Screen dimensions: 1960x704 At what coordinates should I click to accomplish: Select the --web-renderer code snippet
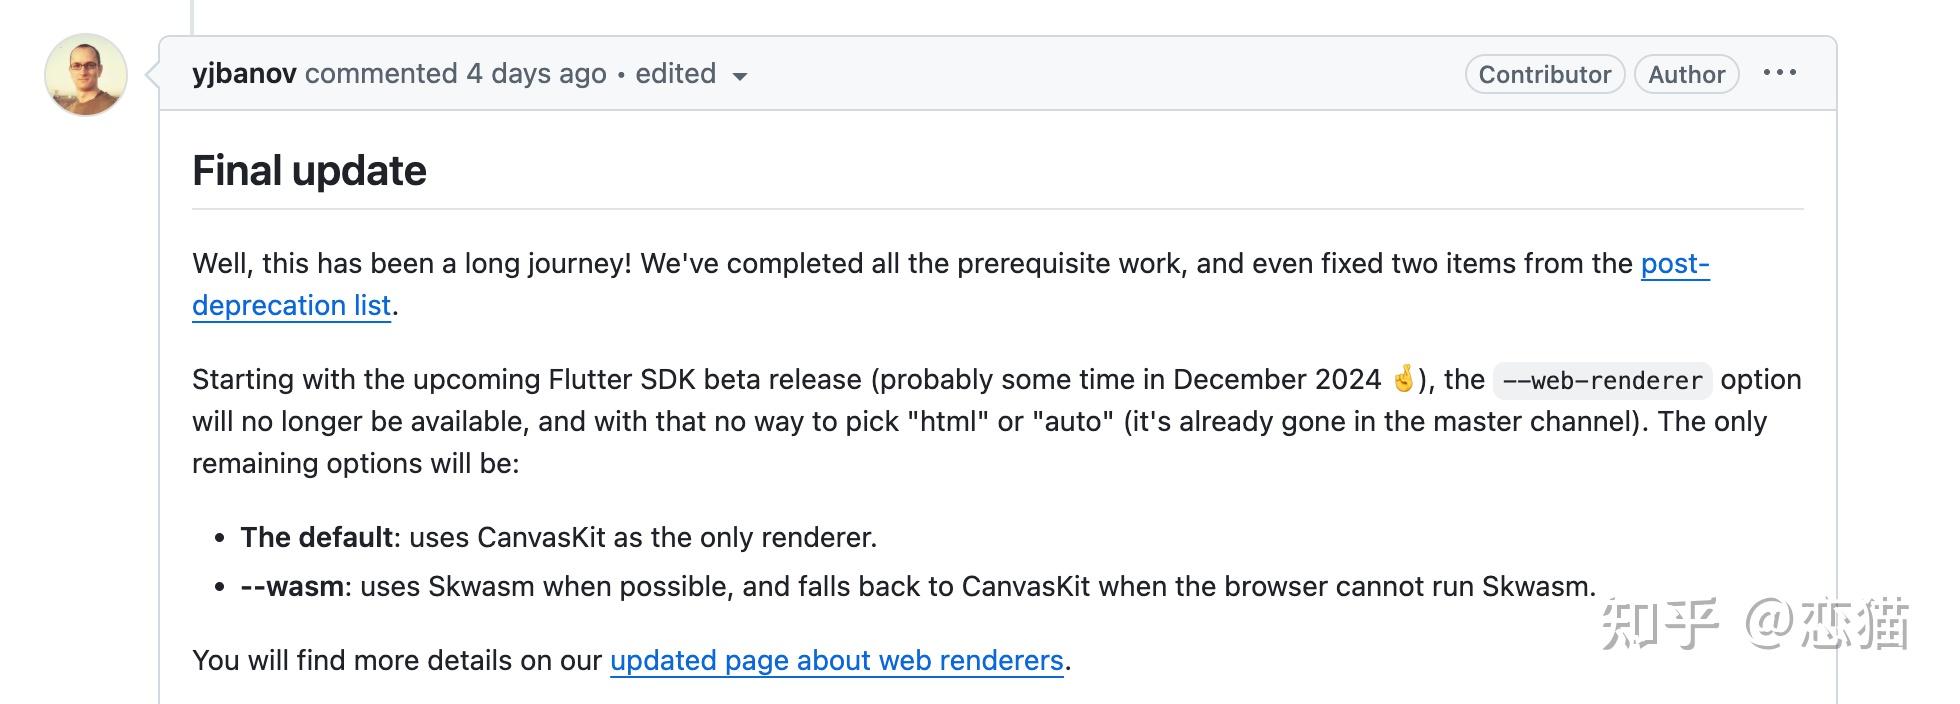click(x=1602, y=380)
